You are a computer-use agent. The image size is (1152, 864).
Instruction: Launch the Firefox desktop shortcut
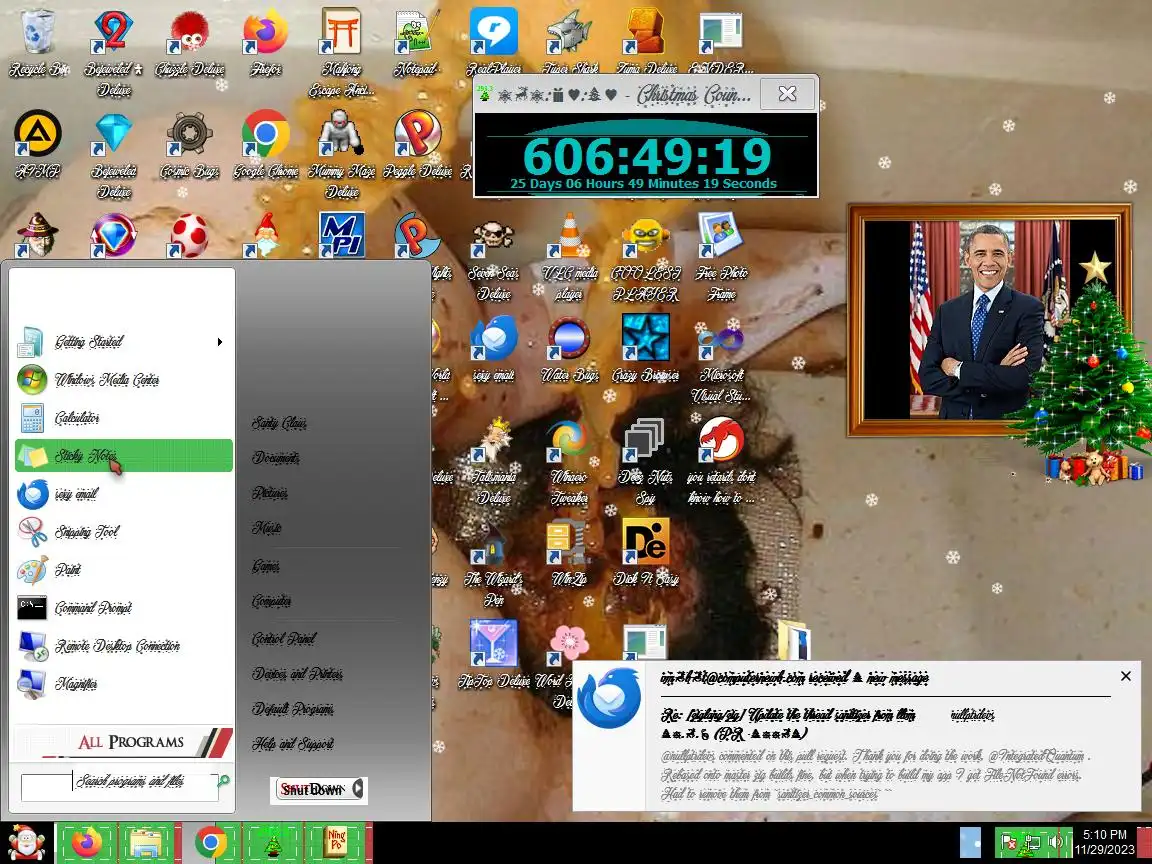pos(265,43)
